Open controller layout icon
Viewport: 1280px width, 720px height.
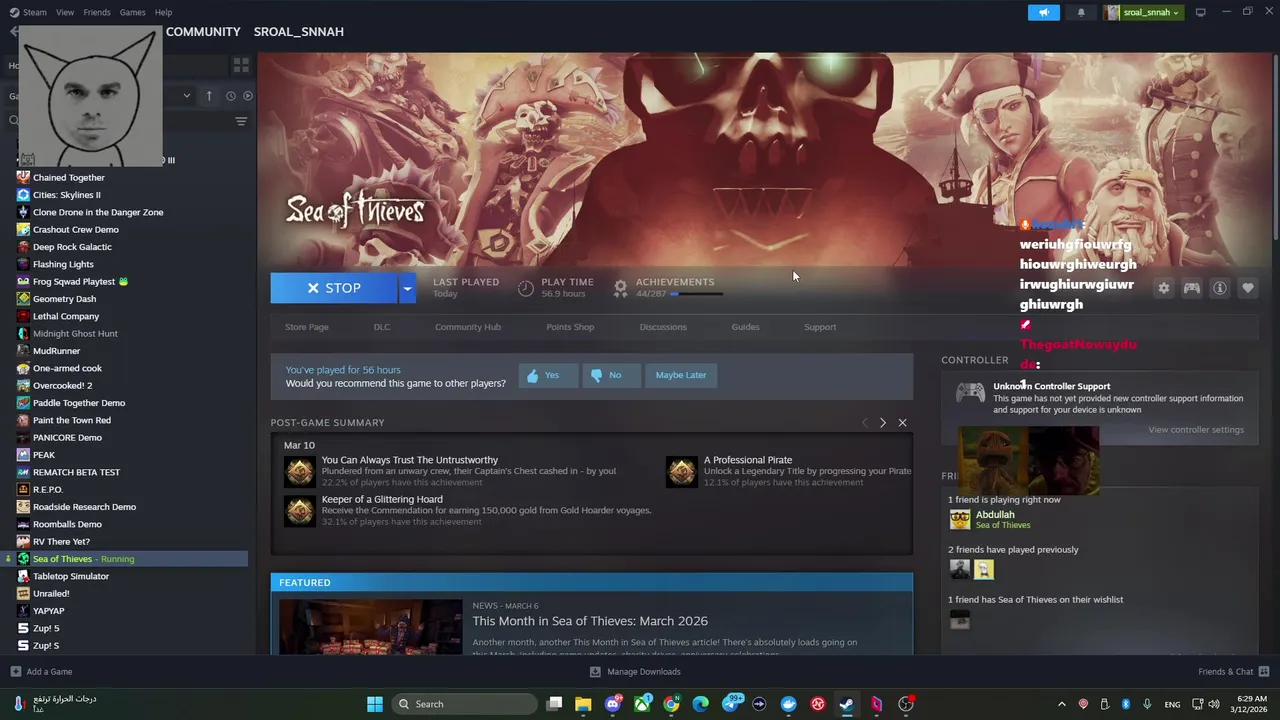[x=1192, y=288]
